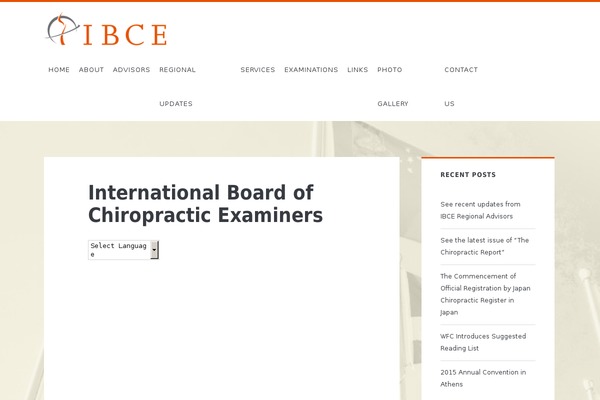Image resolution: width=600 pixels, height=400 pixels.
Task: Open the Select Language dropdown
Action: click(123, 250)
